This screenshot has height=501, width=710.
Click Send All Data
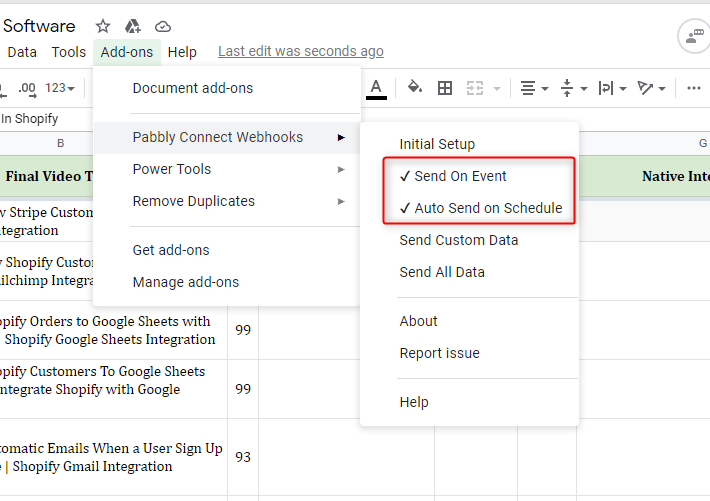click(470, 272)
